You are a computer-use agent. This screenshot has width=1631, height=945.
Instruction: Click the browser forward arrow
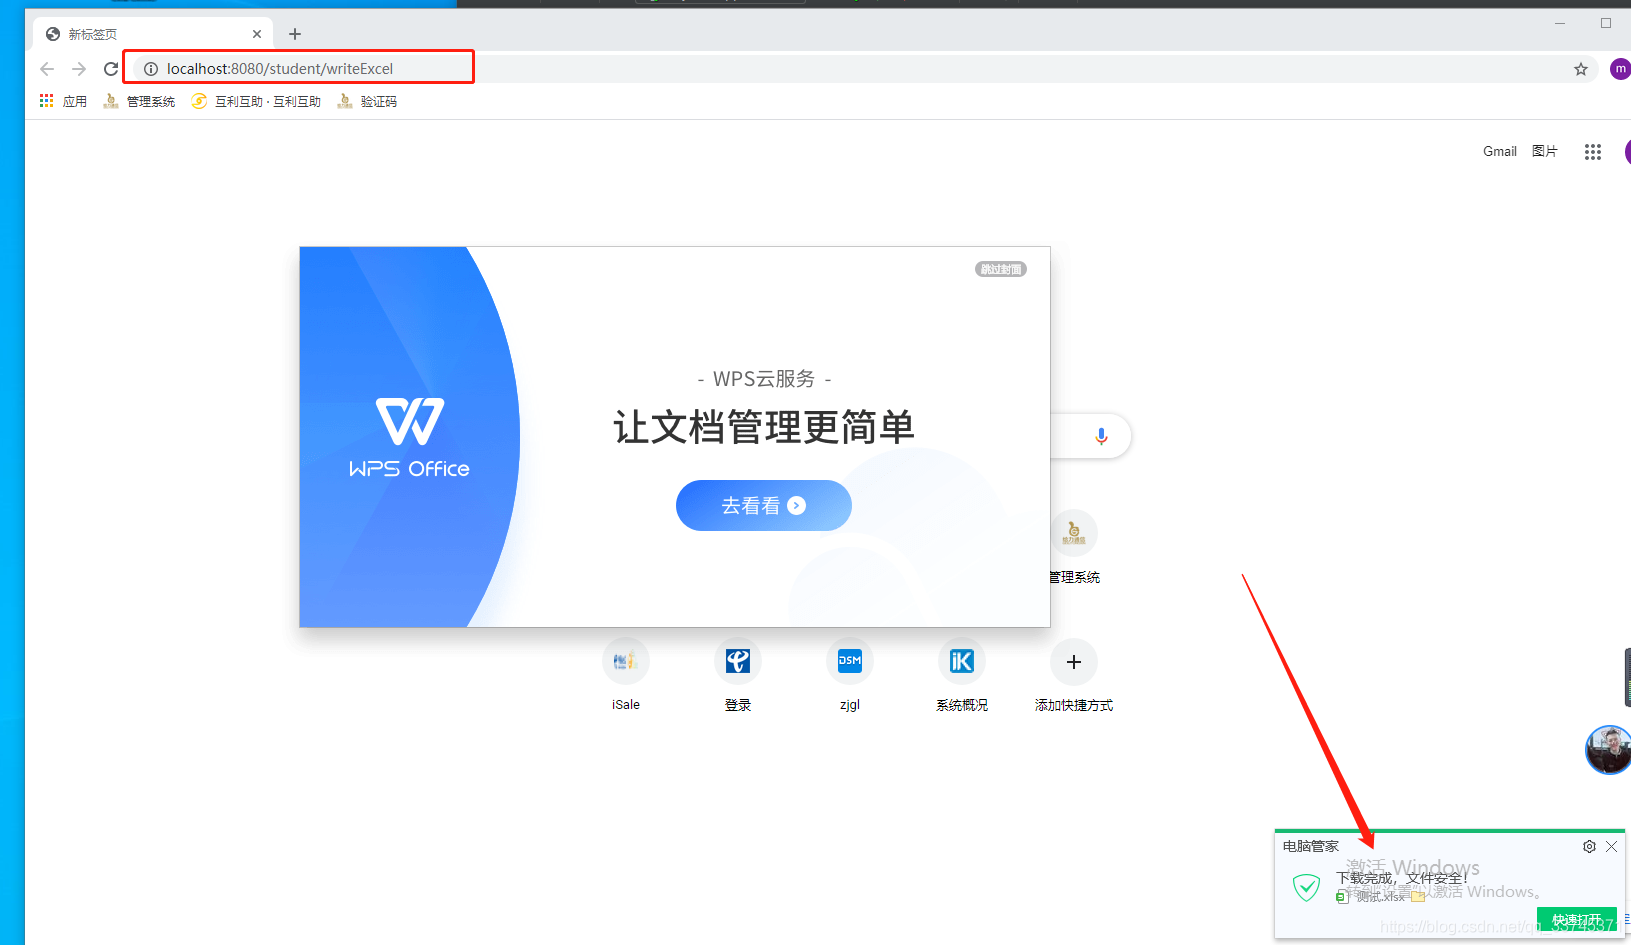click(x=79, y=69)
